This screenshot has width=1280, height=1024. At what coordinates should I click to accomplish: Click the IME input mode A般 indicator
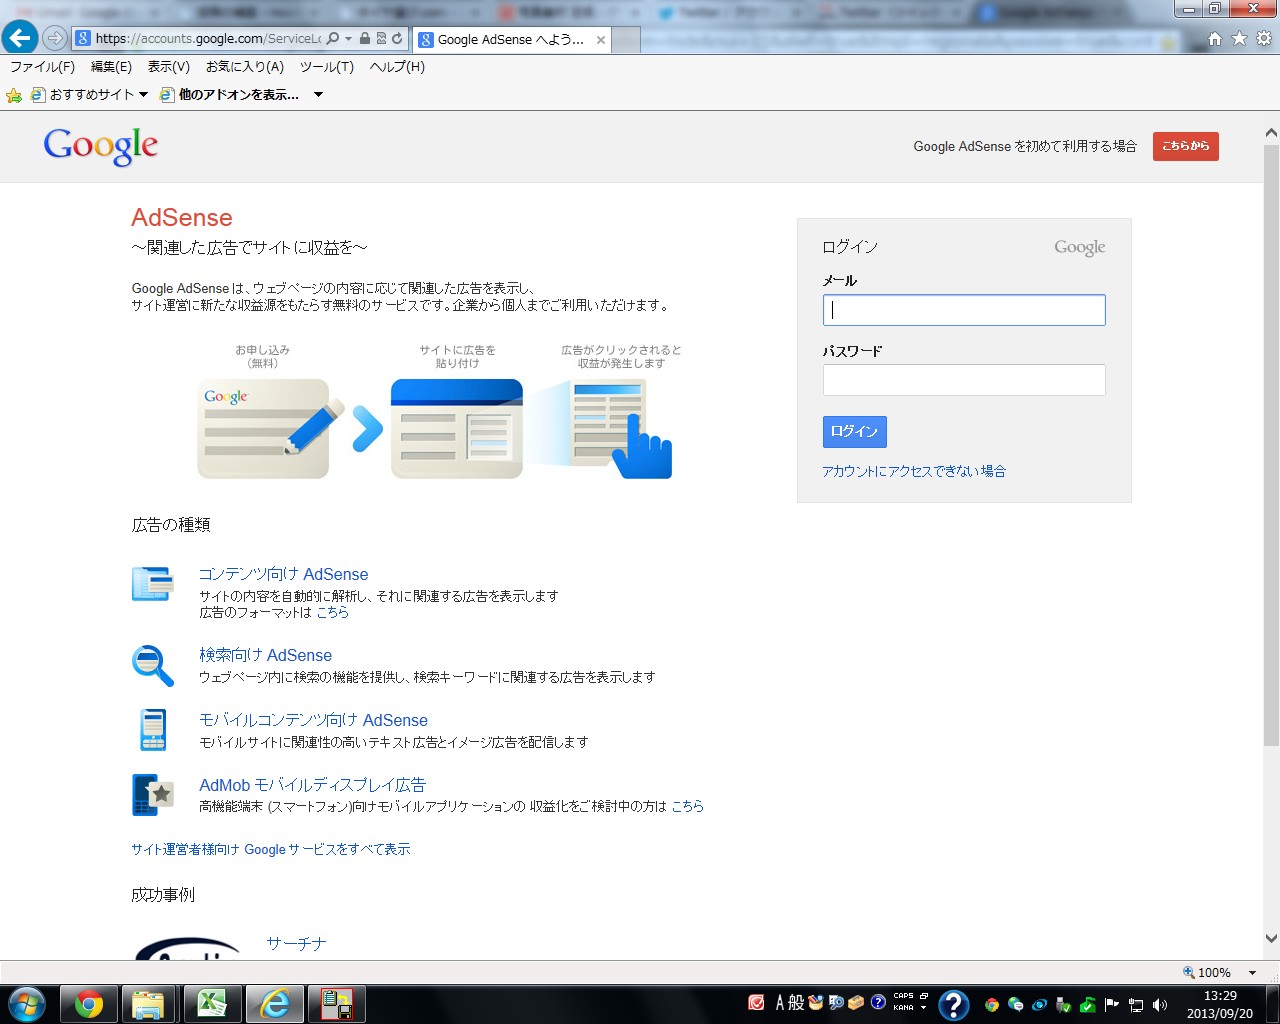click(x=790, y=1002)
